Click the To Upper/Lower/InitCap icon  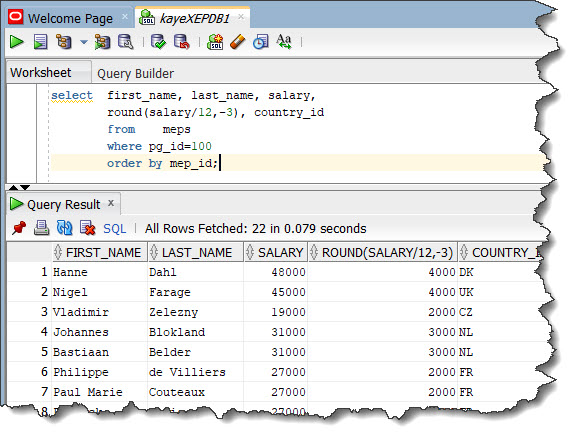[x=284, y=41]
